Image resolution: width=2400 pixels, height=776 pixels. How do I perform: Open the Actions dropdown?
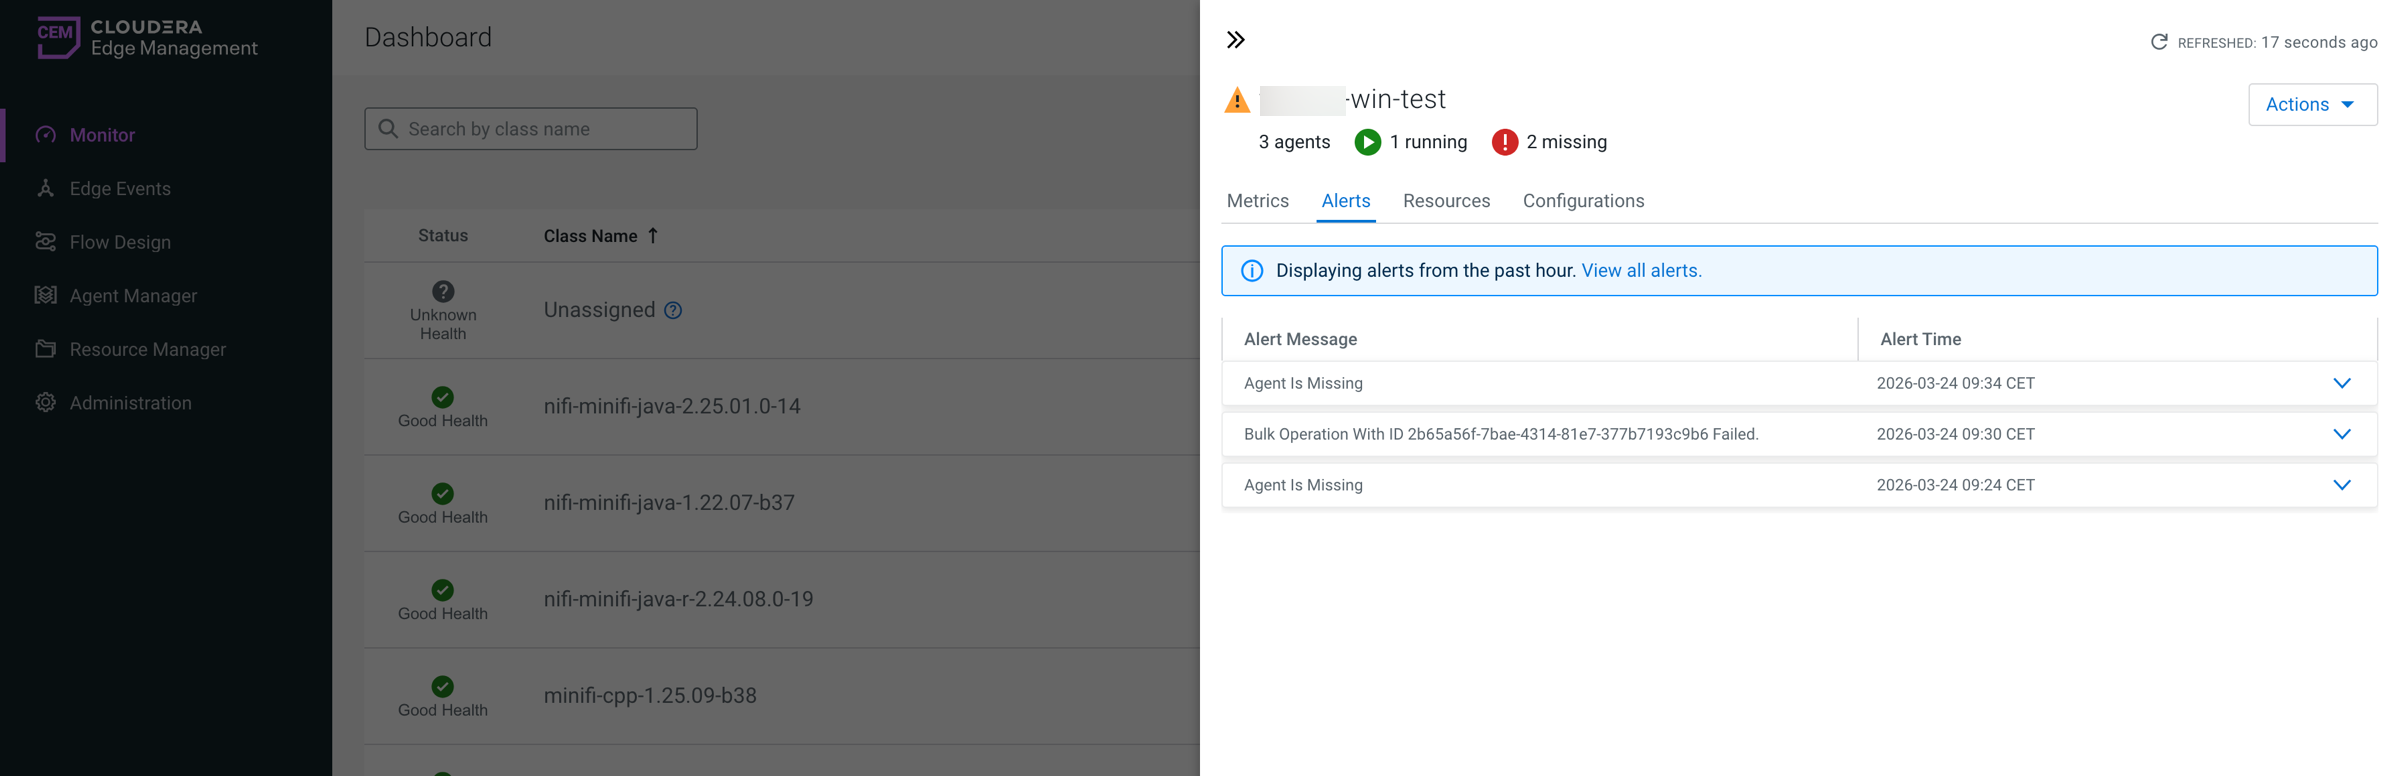[2311, 105]
